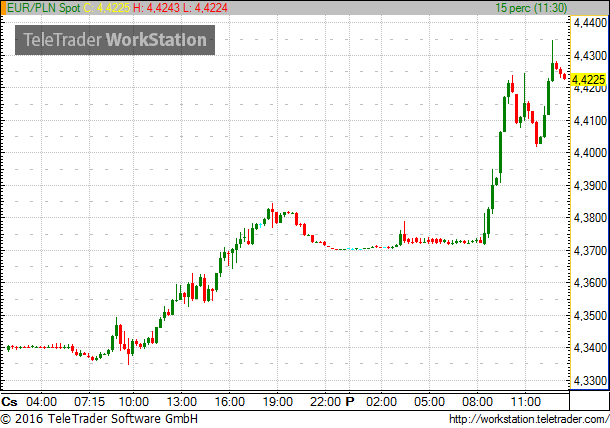Click the 4,3300 price axis label

coord(590,381)
